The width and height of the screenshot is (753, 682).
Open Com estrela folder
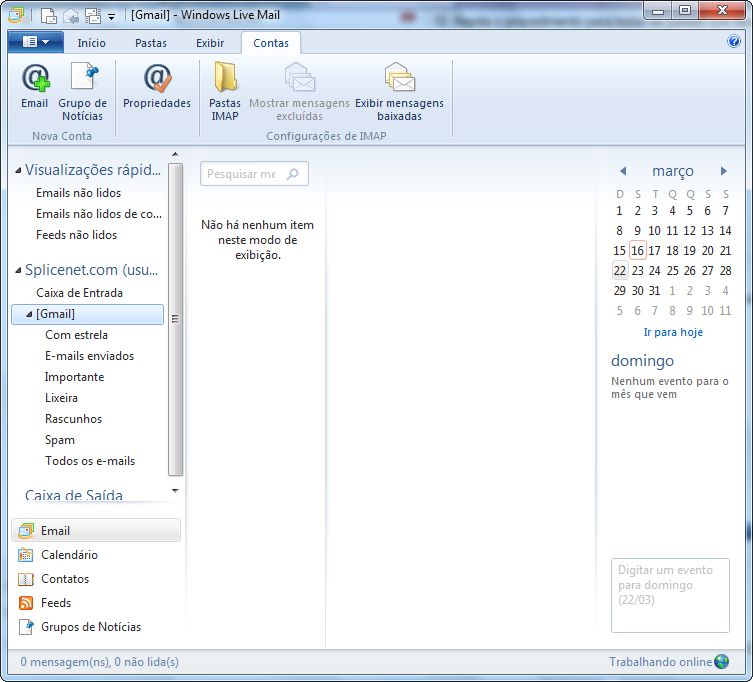76,335
